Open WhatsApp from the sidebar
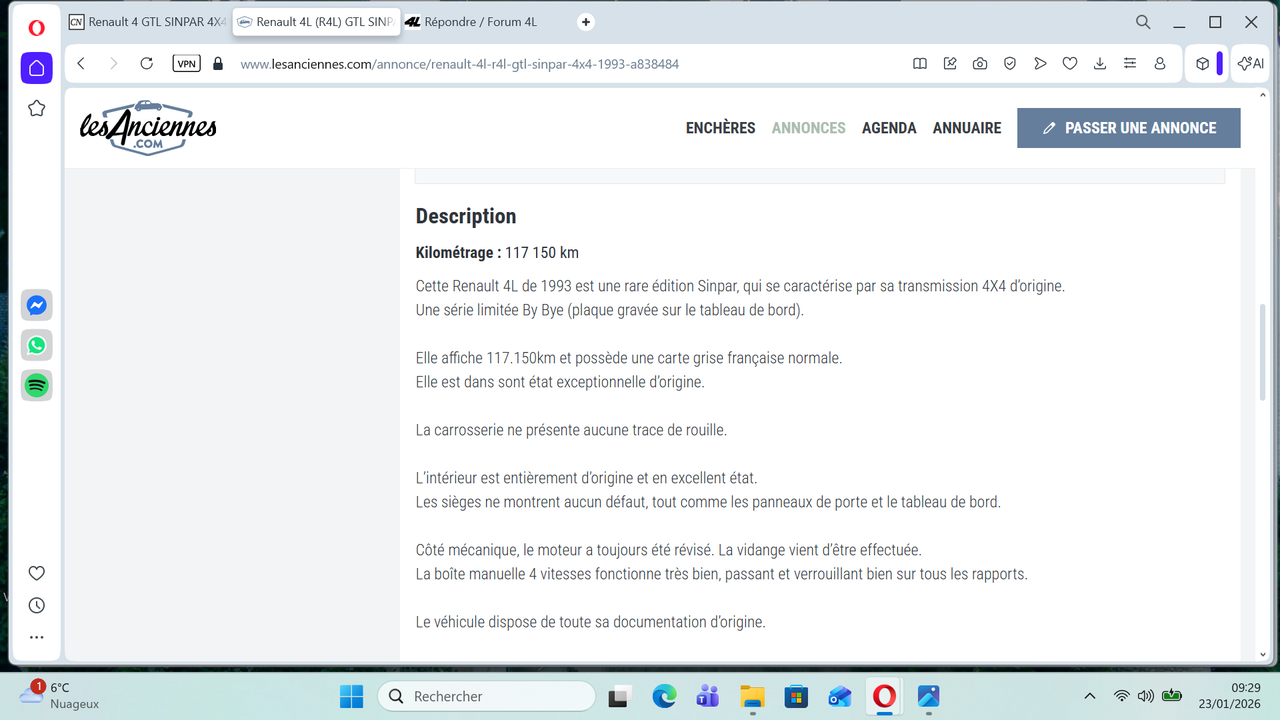The height and width of the screenshot is (720, 1280). point(36,345)
